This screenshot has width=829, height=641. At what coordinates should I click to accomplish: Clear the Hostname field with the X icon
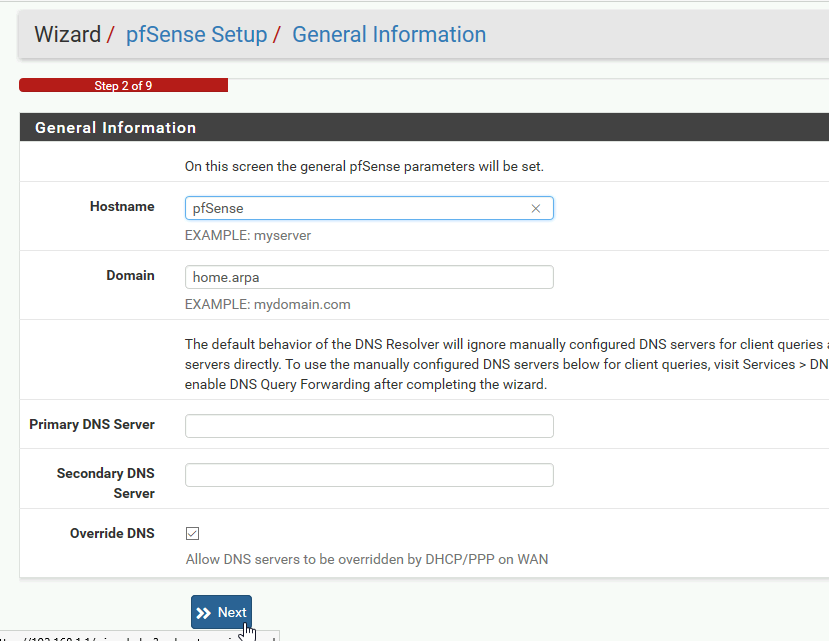point(536,209)
